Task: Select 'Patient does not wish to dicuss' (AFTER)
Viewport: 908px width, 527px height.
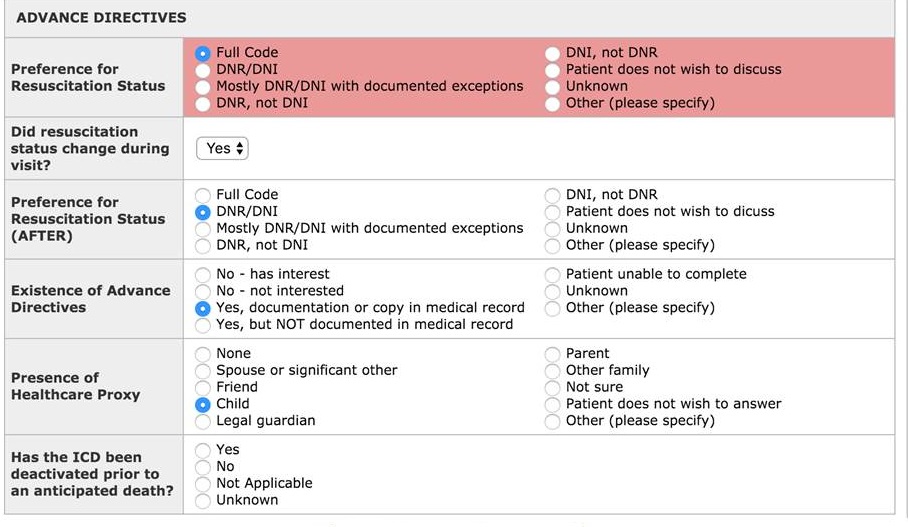Action: pyautogui.click(x=553, y=212)
